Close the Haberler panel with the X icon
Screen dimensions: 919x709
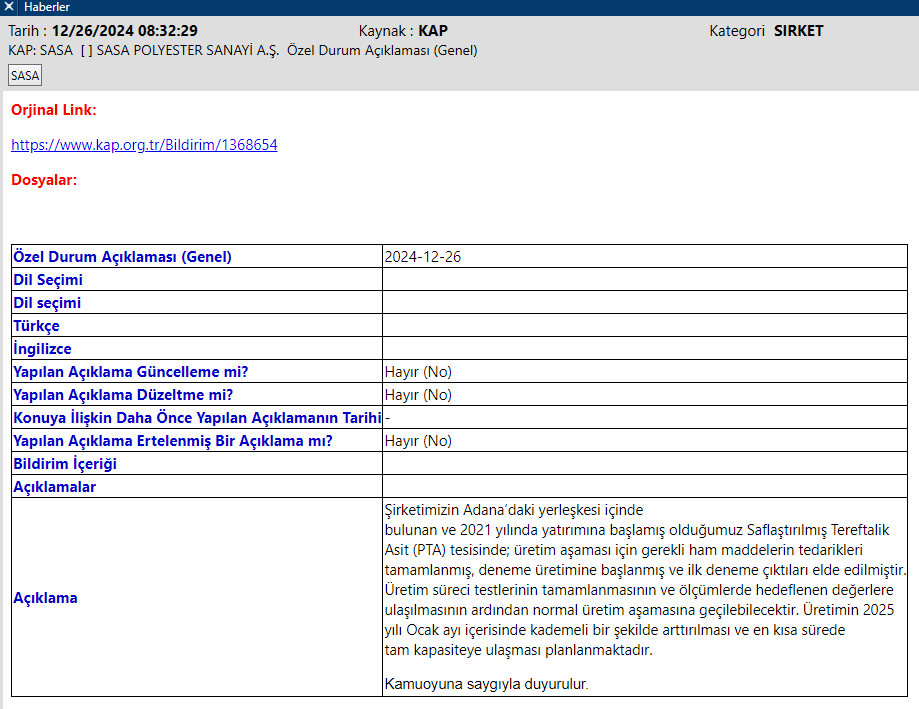point(9,7)
